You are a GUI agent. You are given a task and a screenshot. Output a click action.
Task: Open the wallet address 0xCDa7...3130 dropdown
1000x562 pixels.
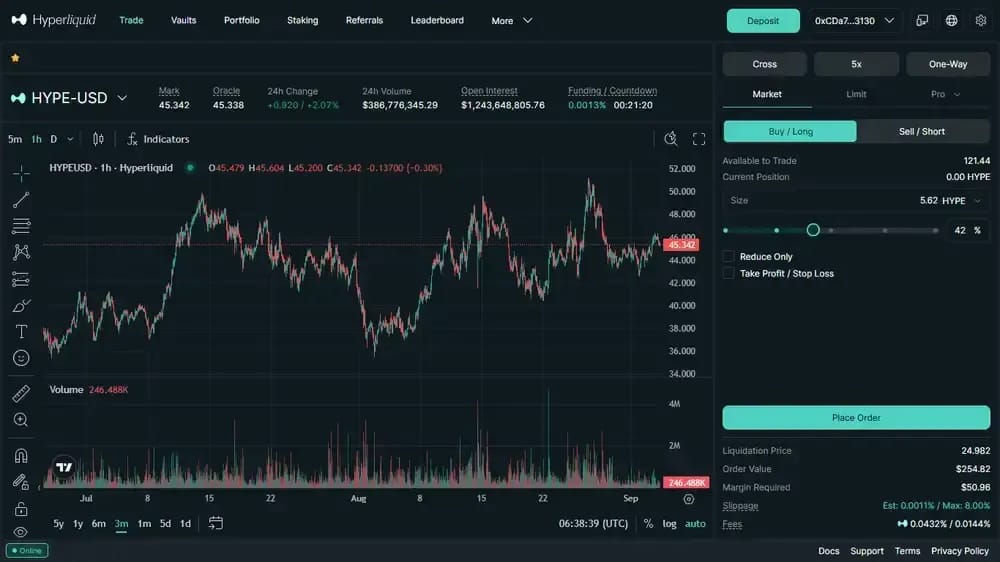coord(854,20)
